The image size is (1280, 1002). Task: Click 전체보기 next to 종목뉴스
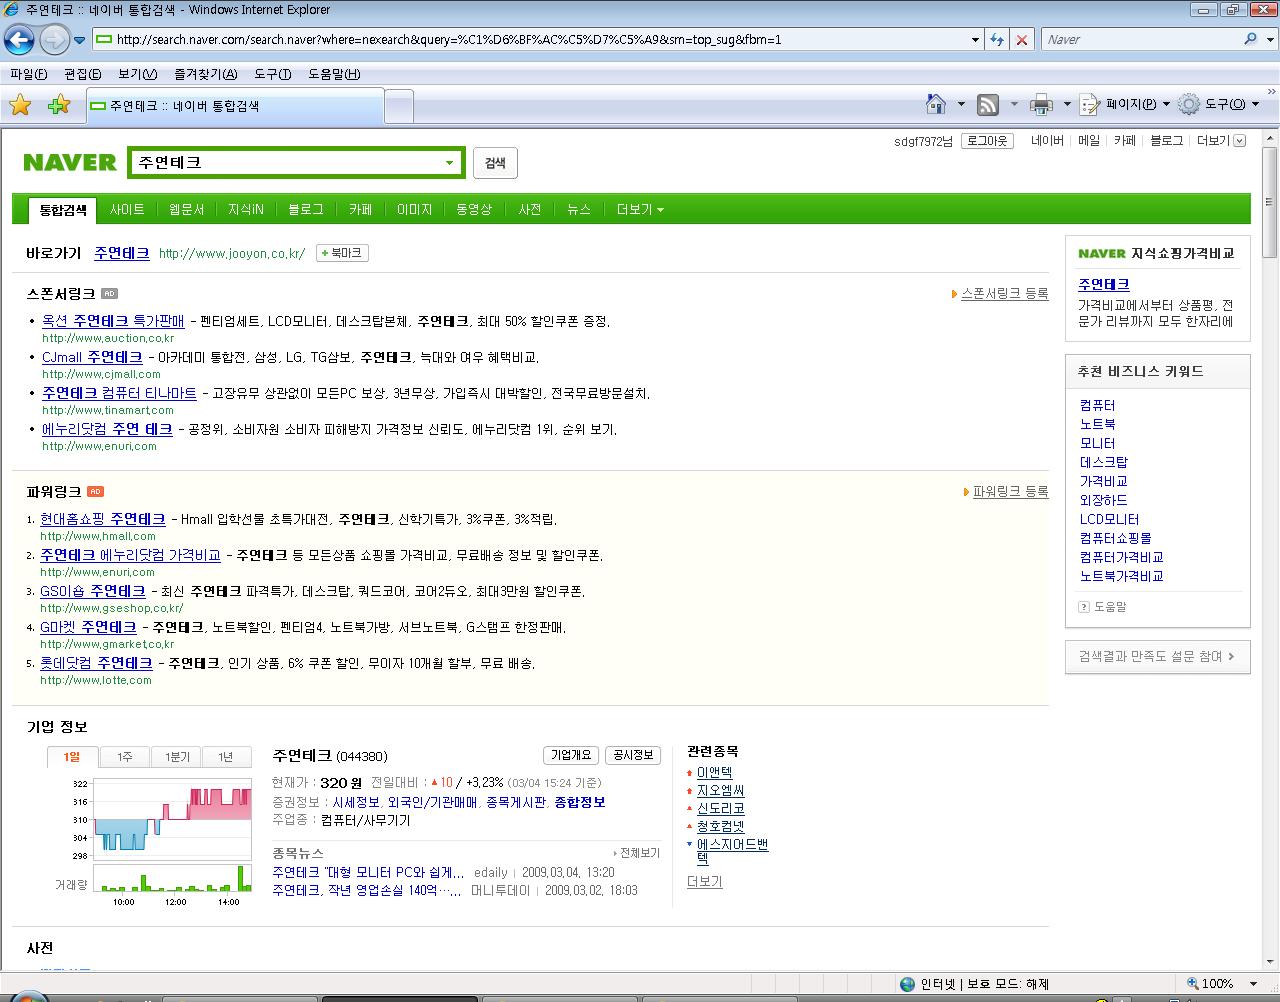pyautogui.click(x=637, y=853)
